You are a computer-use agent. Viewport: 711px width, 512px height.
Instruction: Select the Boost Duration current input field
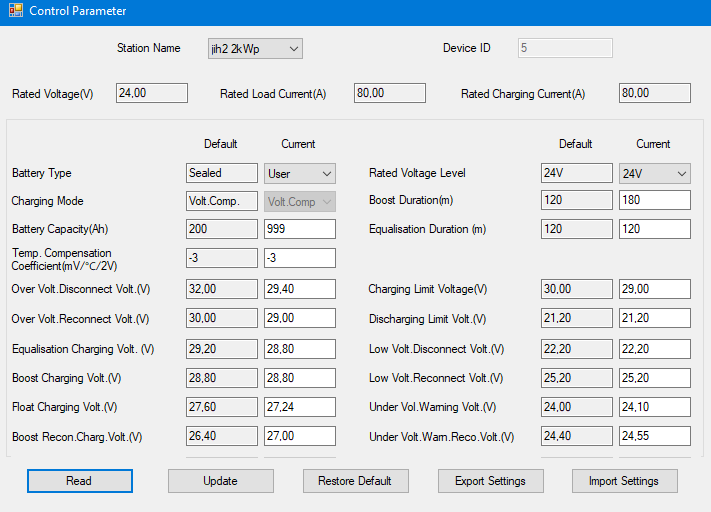tap(654, 200)
